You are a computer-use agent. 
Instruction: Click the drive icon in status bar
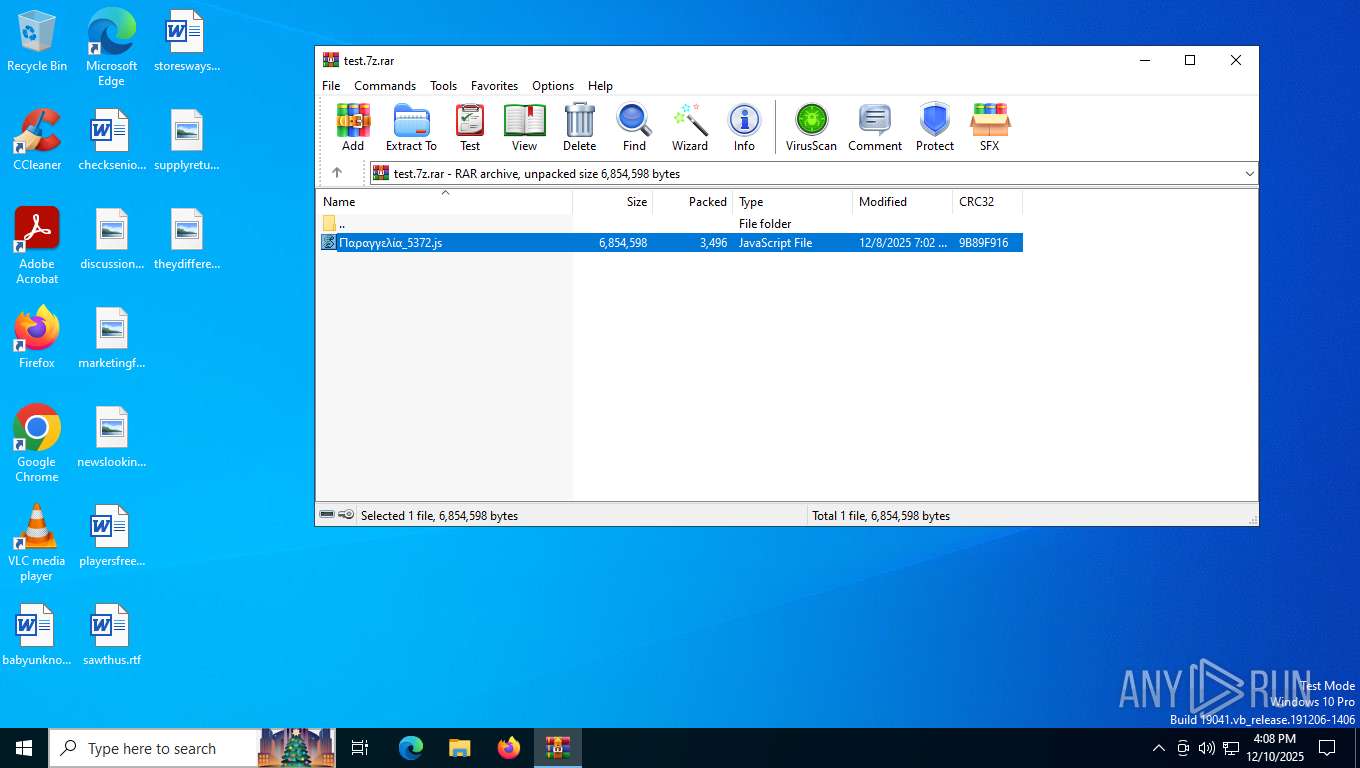coord(327,515)
